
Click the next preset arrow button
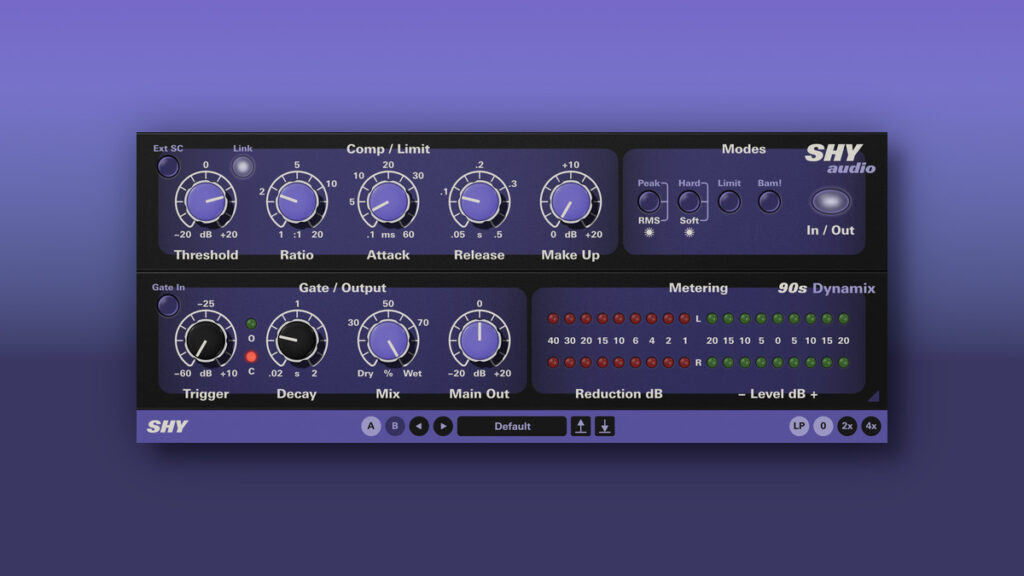(x=443, y=426)
